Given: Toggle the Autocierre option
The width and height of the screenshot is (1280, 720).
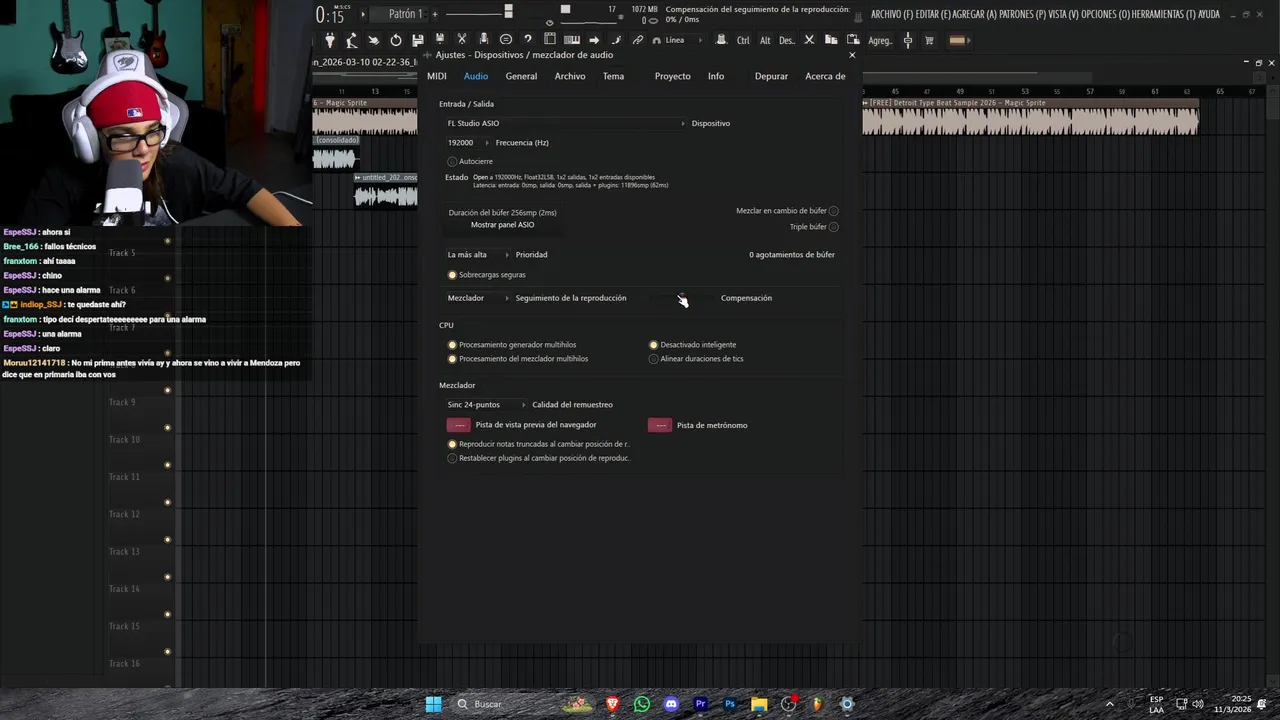Looking at the screenshot, I should (x=452, y=161).
